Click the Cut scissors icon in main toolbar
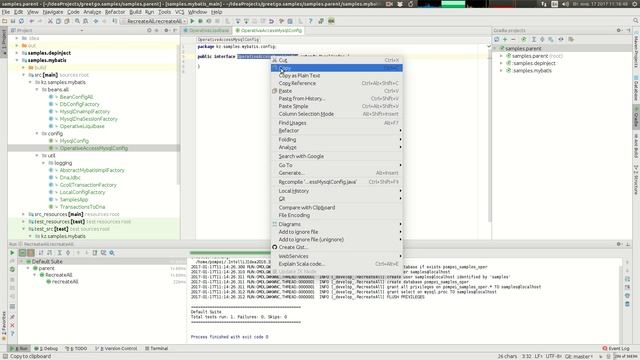 point(50,21)
